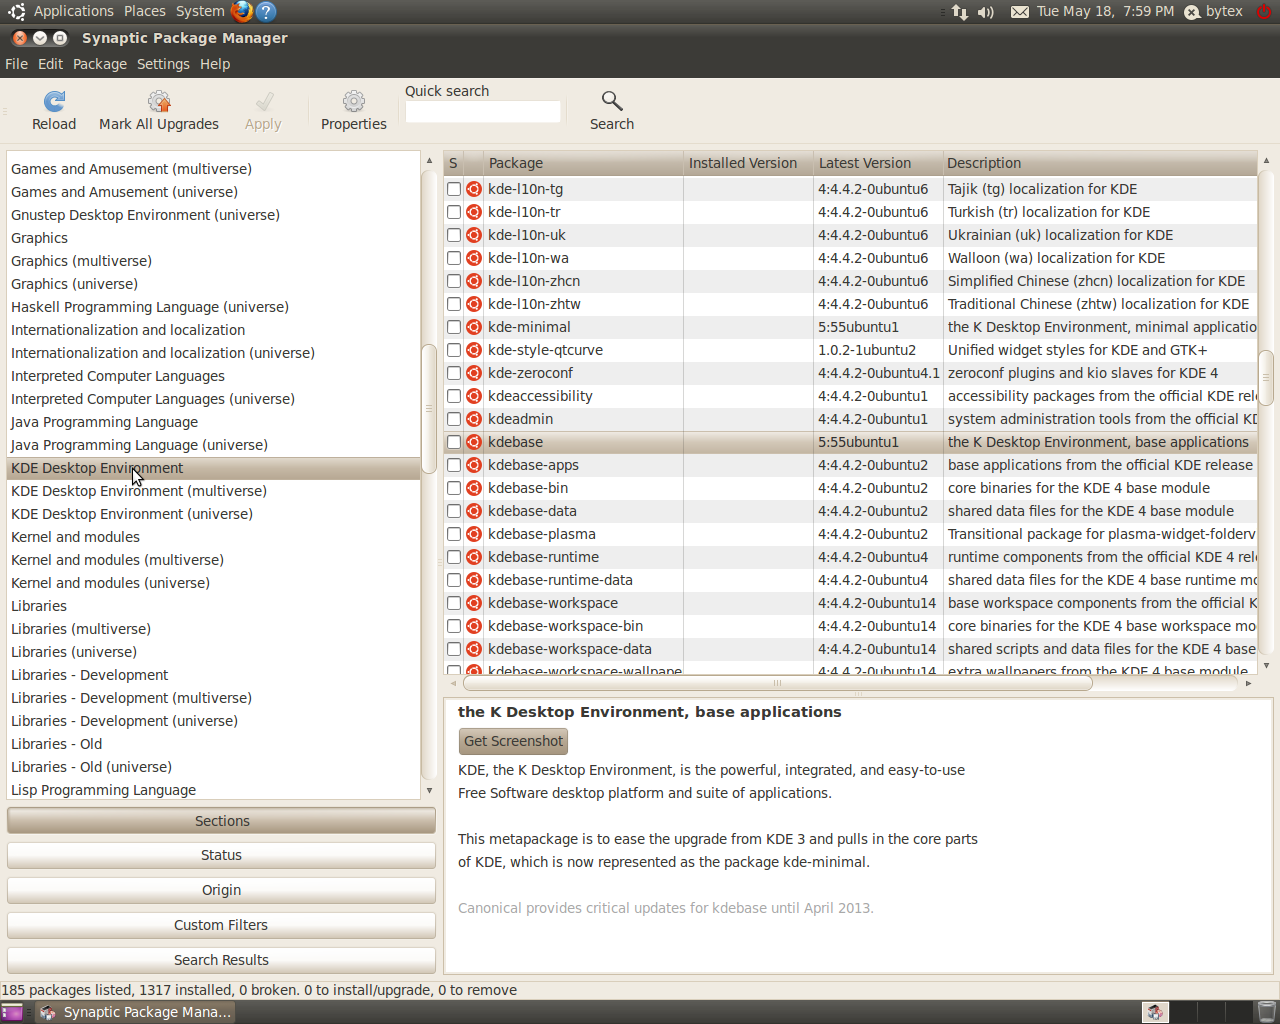Sort by Latest Version column

[878, 163]
